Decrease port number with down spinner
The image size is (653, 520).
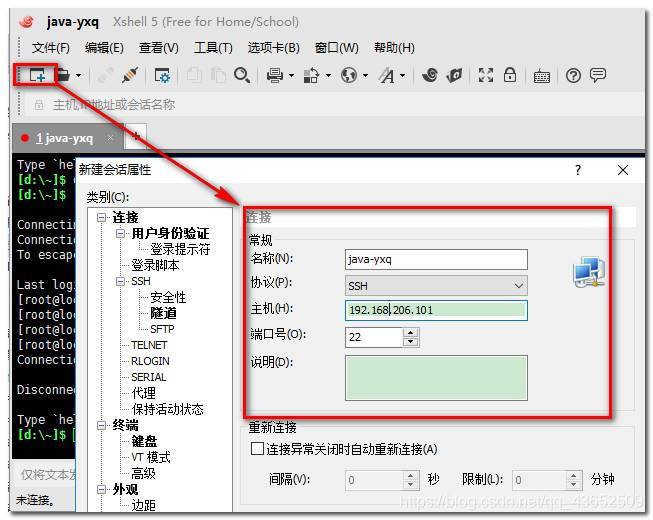(x=411, y=341)
